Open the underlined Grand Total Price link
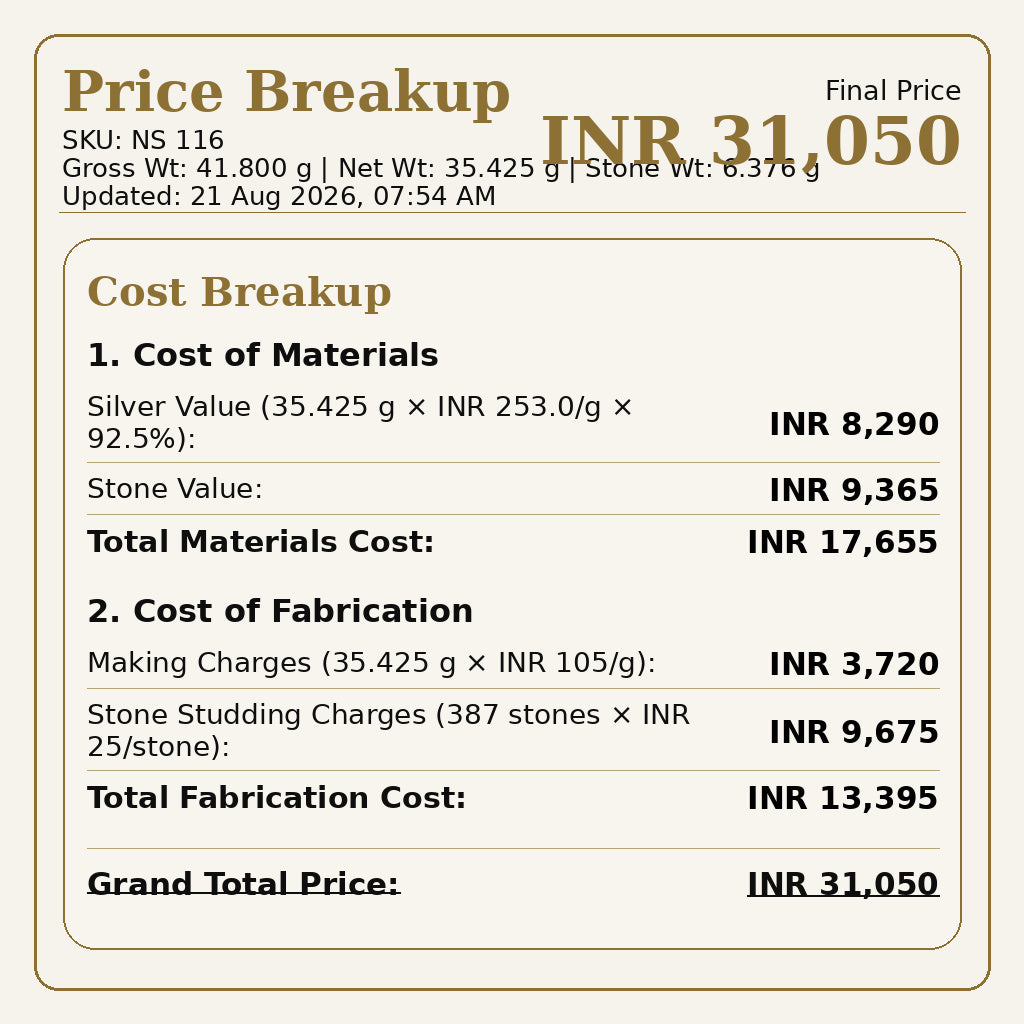Viewport: 1024px width, 1024px height. coord(243,884)
